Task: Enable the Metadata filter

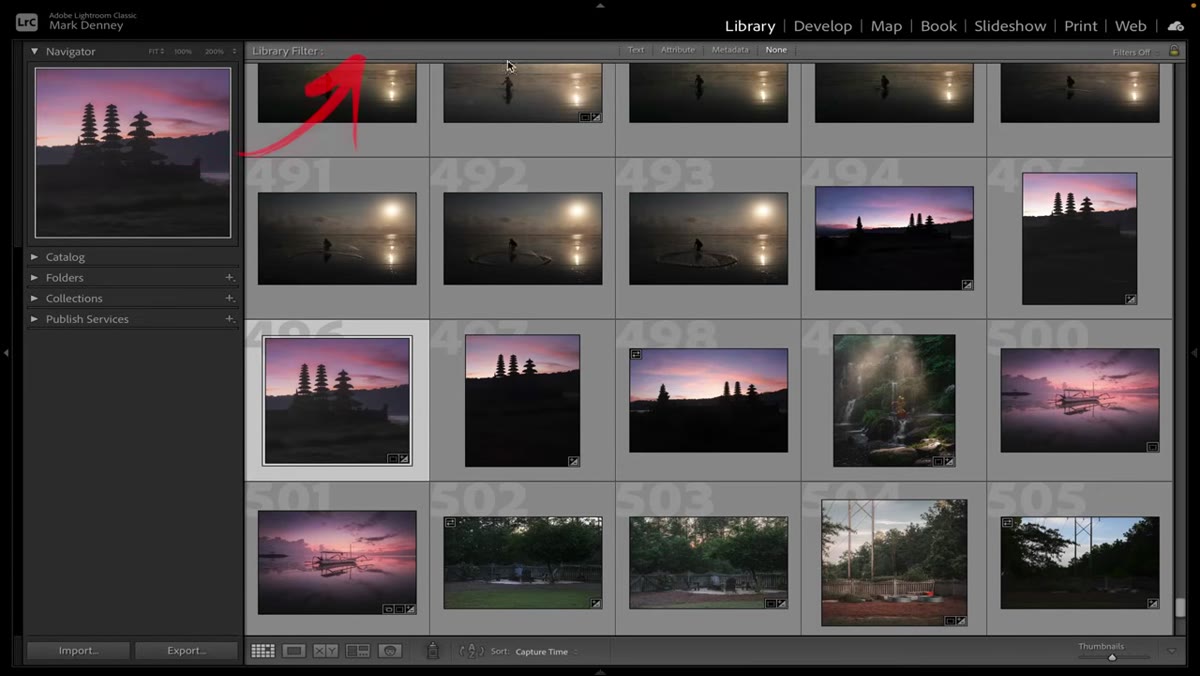Action: (730, 50)
